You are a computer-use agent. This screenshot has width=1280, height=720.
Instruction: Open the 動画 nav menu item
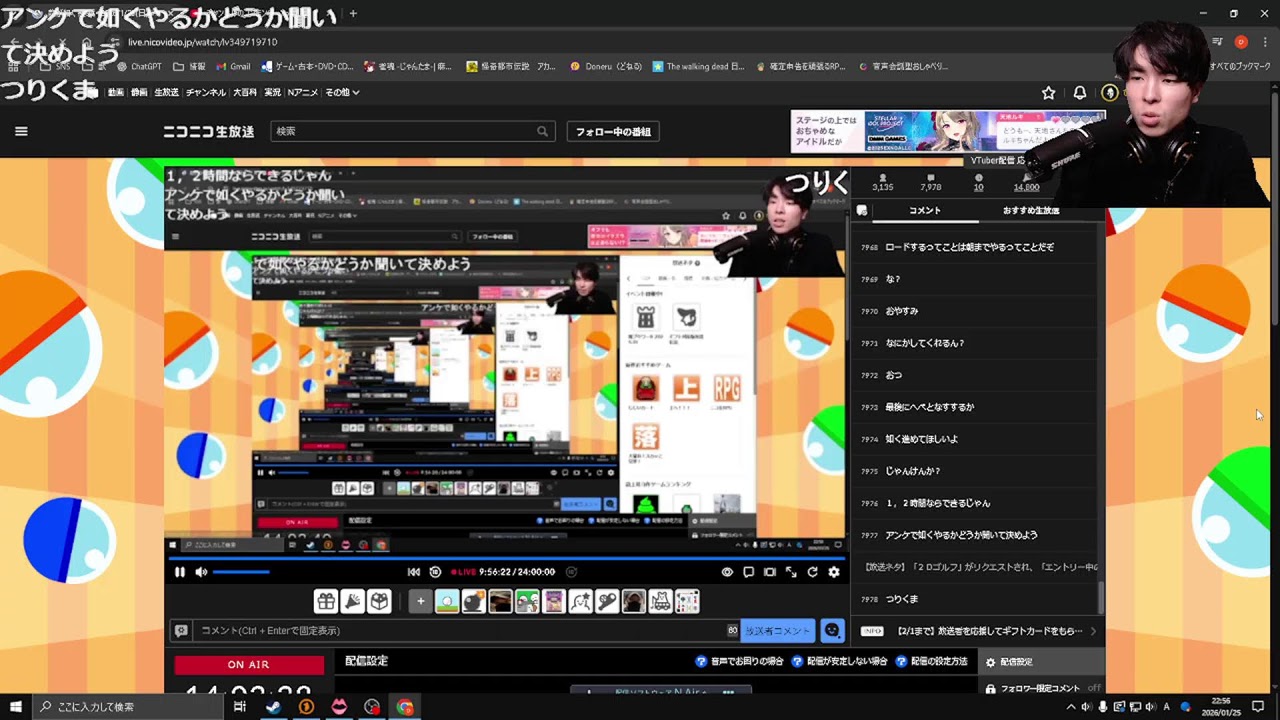(x=116, y=92)
